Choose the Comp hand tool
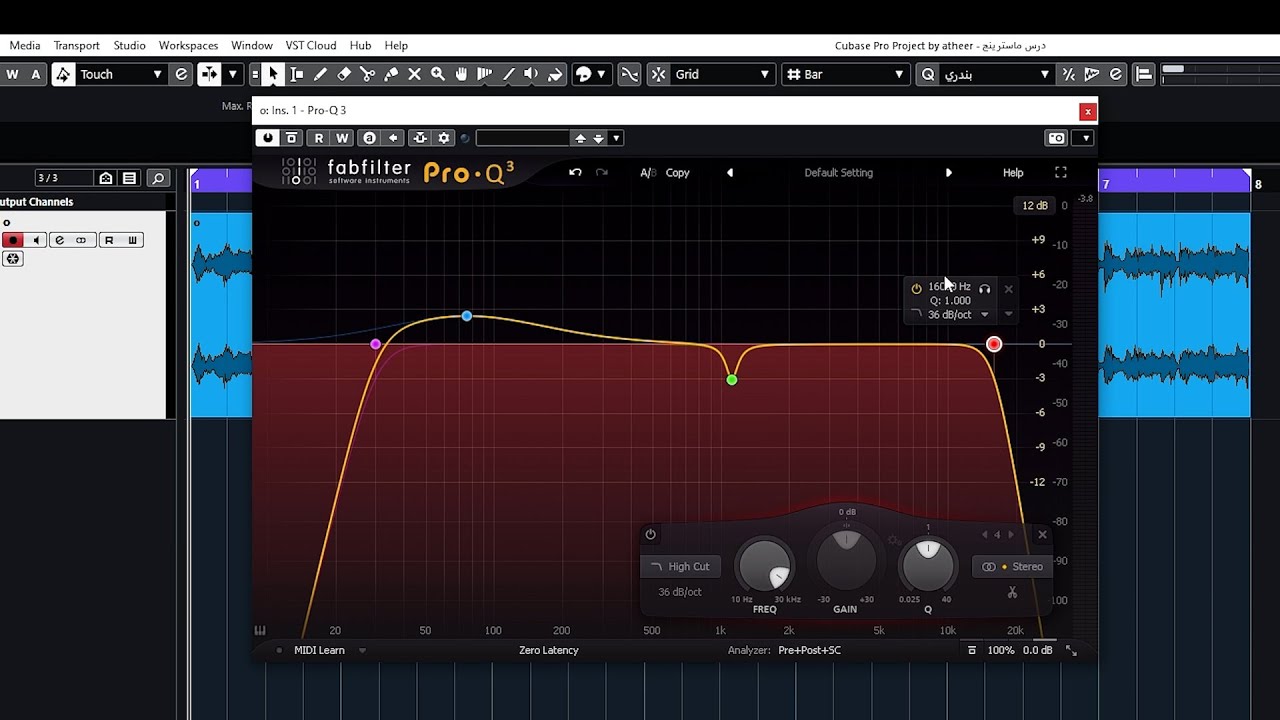Image resolution: width=1280 pixels, height=720 pixels. click(461, 74)
